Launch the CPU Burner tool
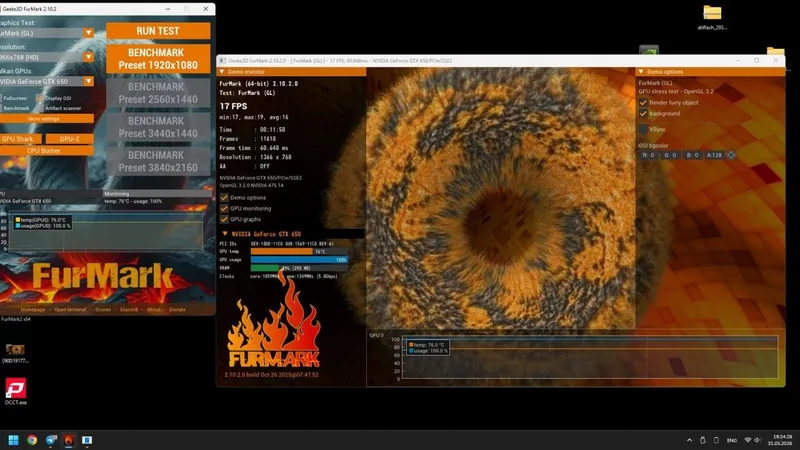The height and width of the screenshot is (450, 800). (x=46, y=151)
